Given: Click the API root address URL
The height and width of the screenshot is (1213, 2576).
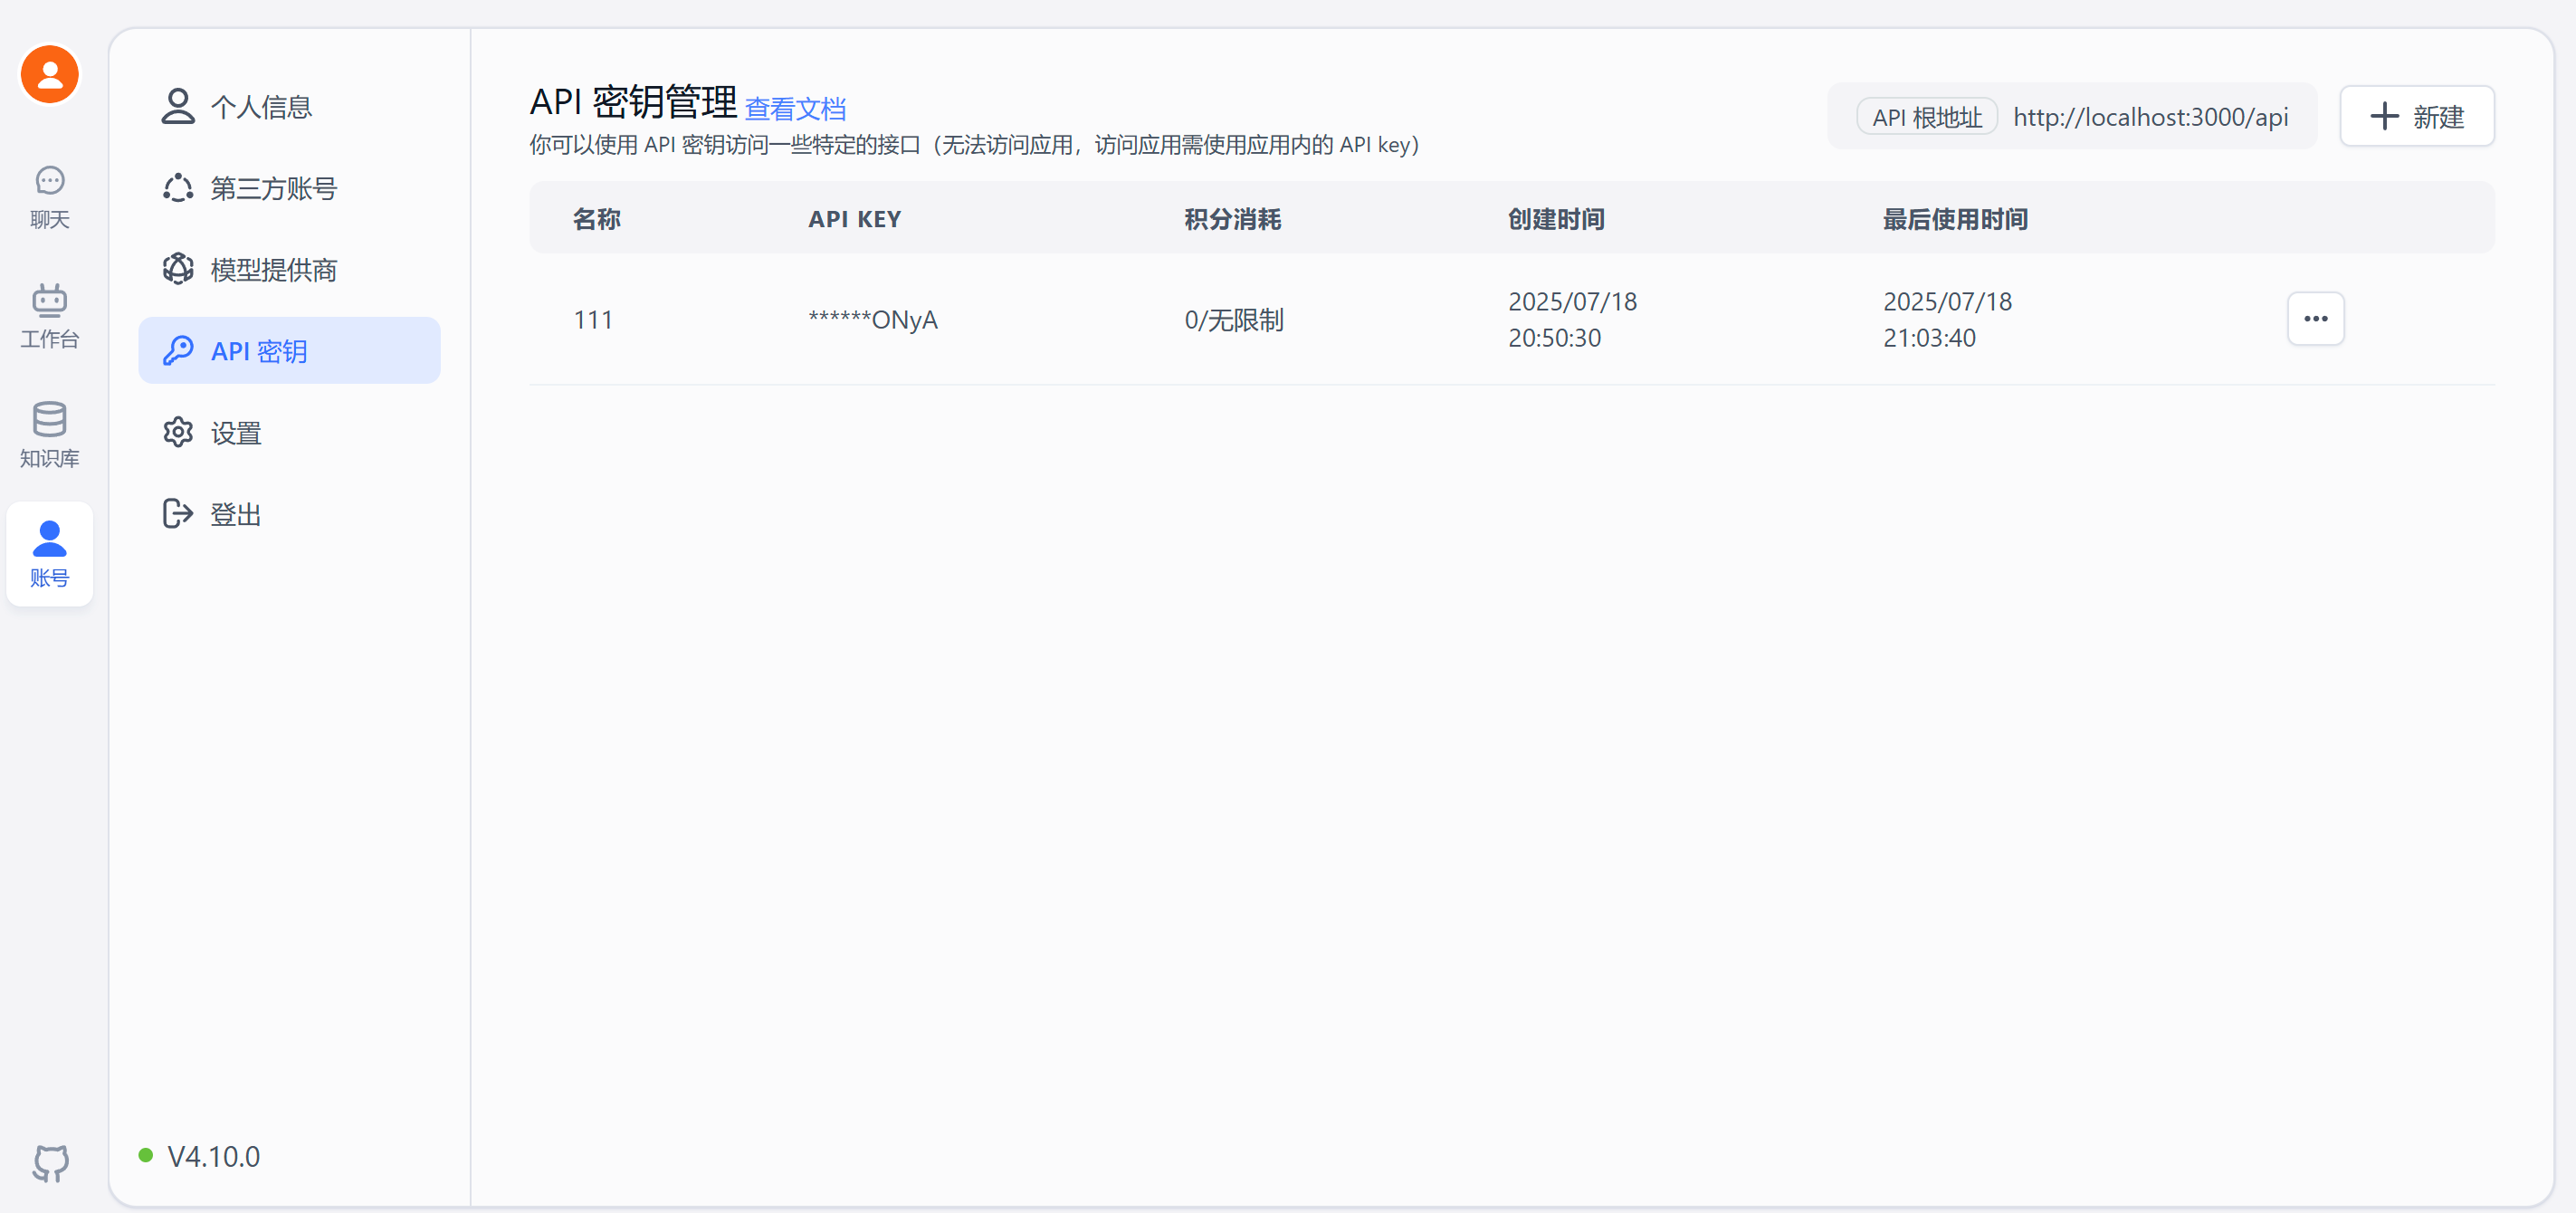Looking at the screenshot, I should 2150,117.
